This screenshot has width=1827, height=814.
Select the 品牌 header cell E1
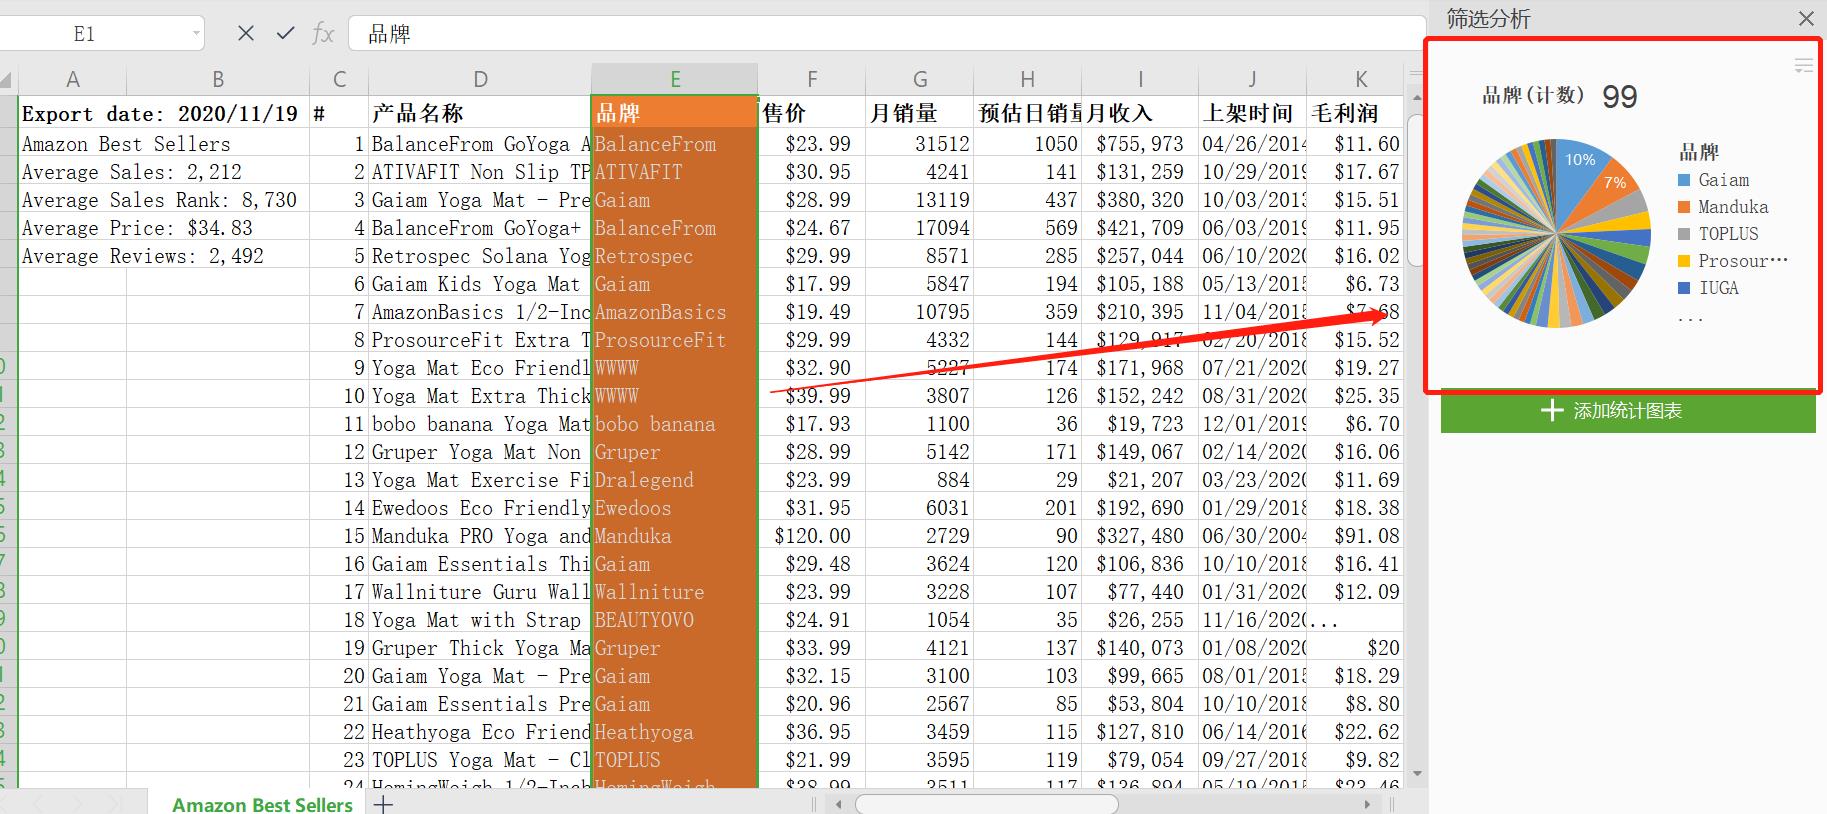tap(675, 113)
